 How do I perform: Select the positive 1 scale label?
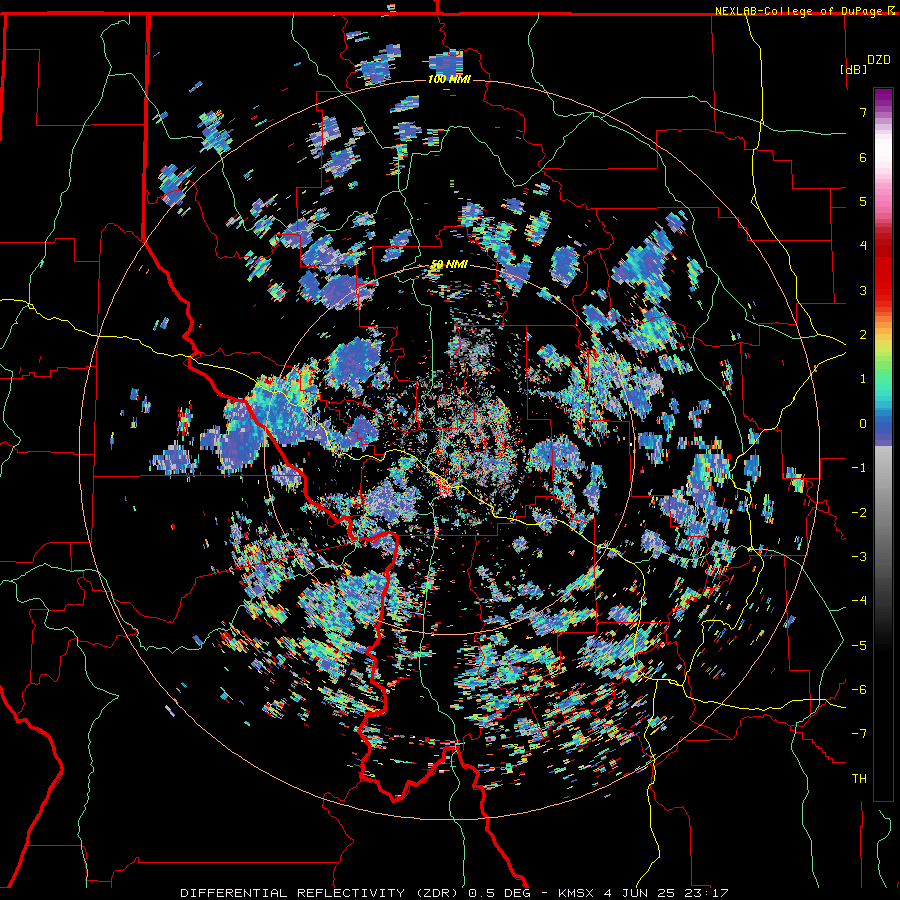pos(863,379)
